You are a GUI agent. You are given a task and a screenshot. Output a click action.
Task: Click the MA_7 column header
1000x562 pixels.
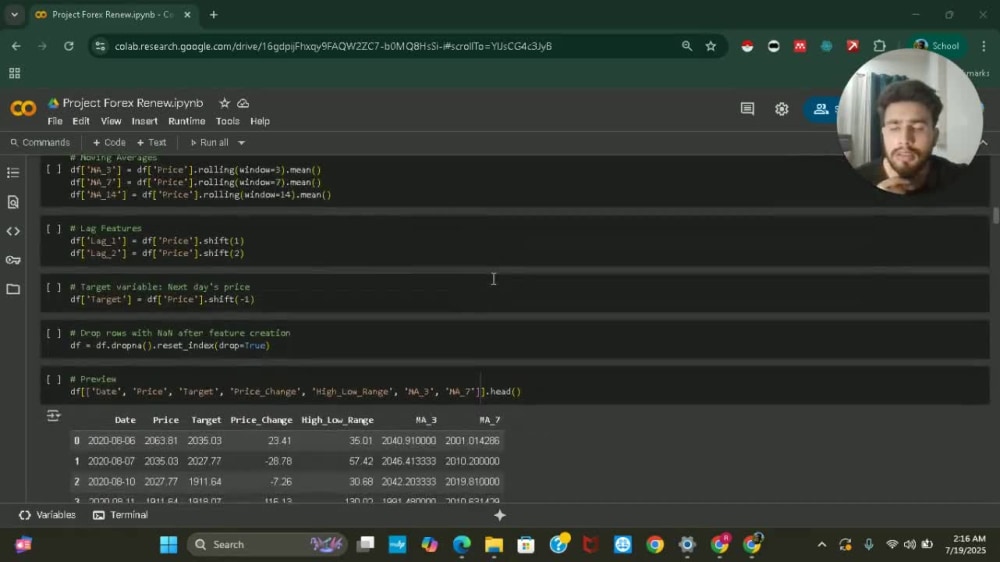pos(490,420)
